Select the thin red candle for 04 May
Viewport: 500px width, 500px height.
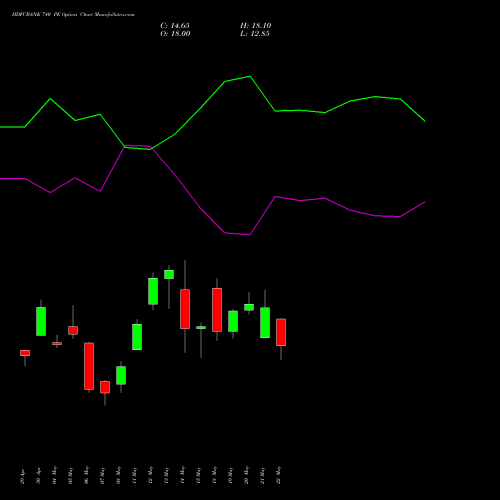click(57, 343)
